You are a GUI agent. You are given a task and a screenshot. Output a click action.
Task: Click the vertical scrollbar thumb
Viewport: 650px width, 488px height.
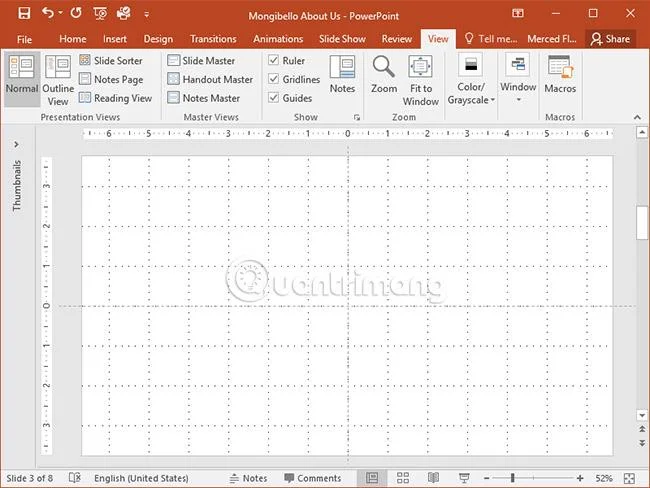click(642, 223)
